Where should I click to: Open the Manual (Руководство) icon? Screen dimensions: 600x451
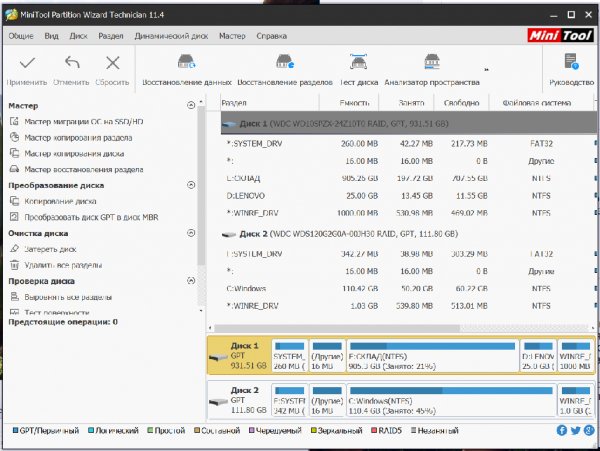[x=571, y=61]
